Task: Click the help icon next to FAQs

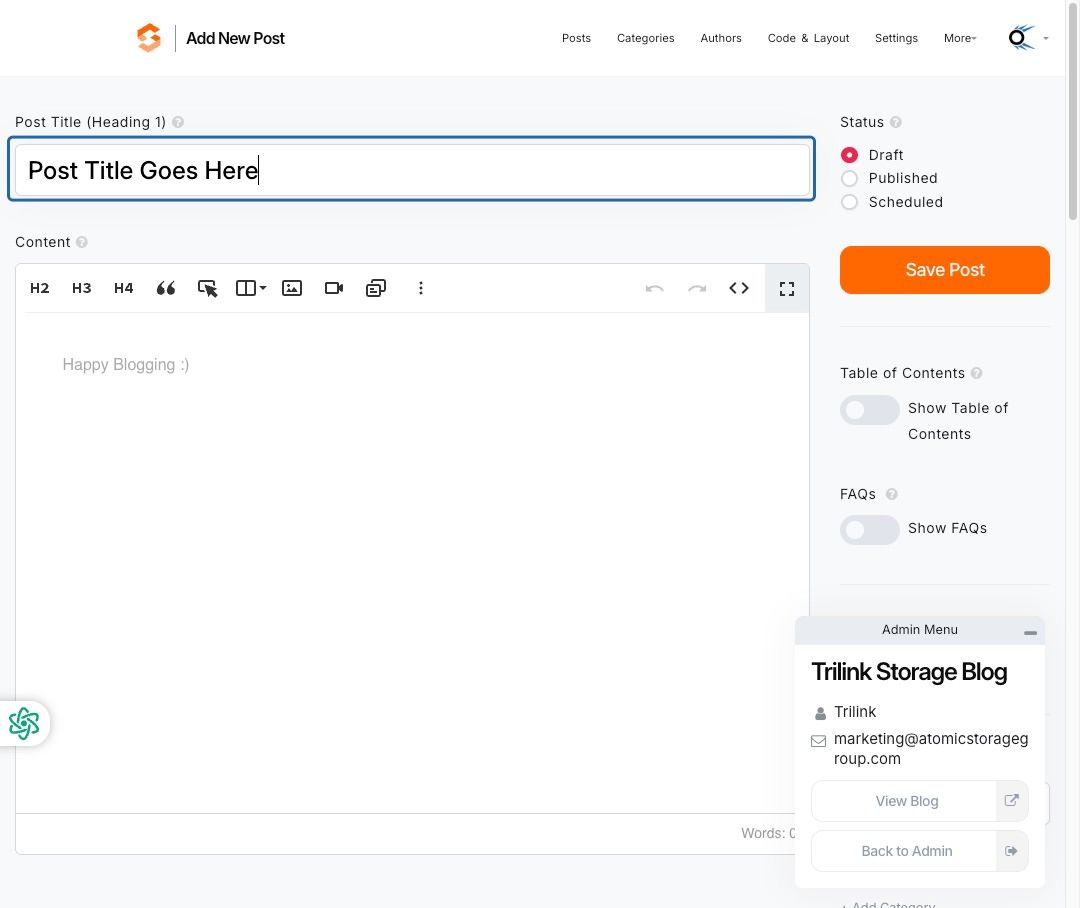Action: click(x=891, y=494)
